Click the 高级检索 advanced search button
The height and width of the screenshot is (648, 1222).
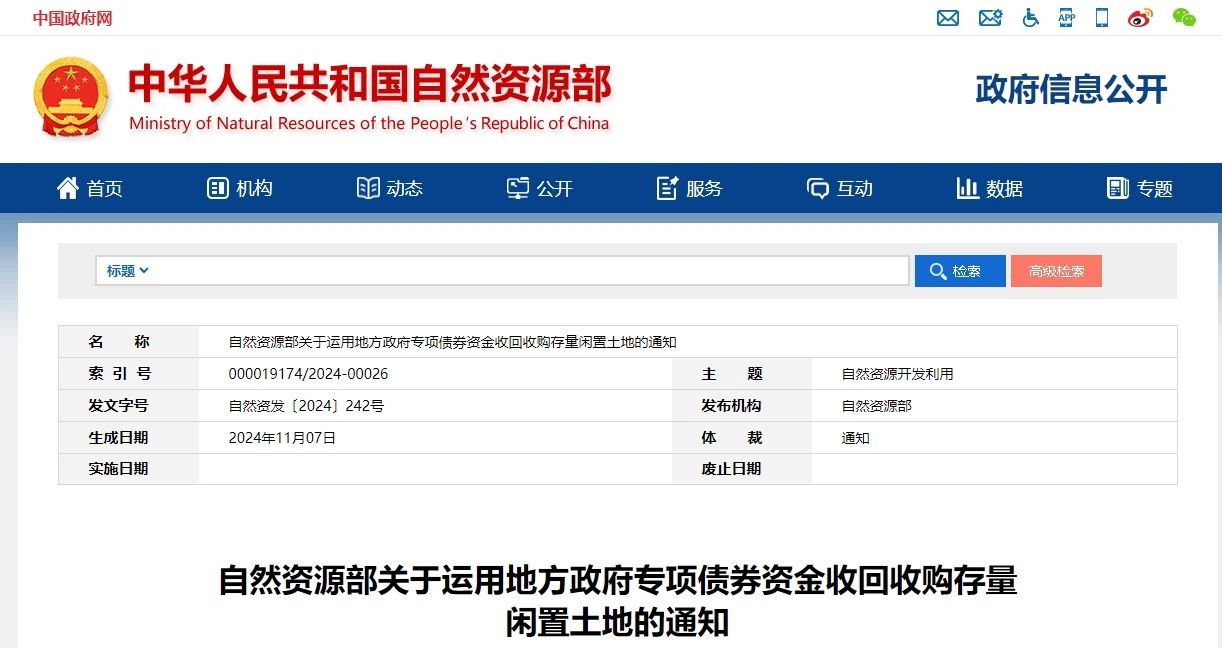pyautogui.click(x=1055, y=271)
